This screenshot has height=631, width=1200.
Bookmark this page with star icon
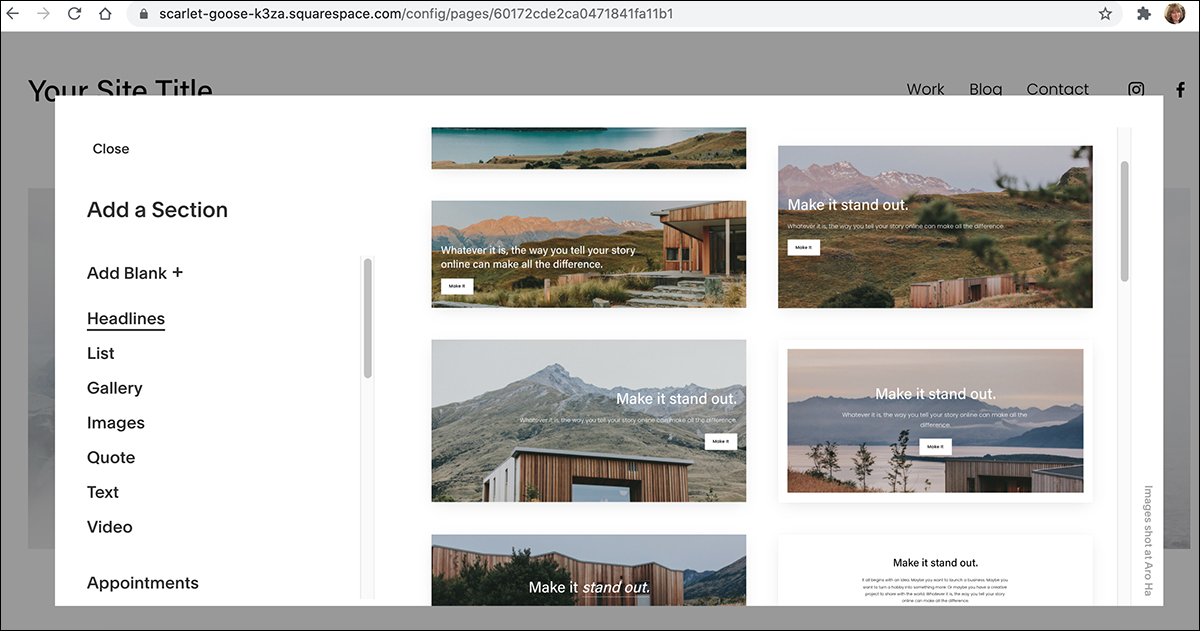(1105, 14)
